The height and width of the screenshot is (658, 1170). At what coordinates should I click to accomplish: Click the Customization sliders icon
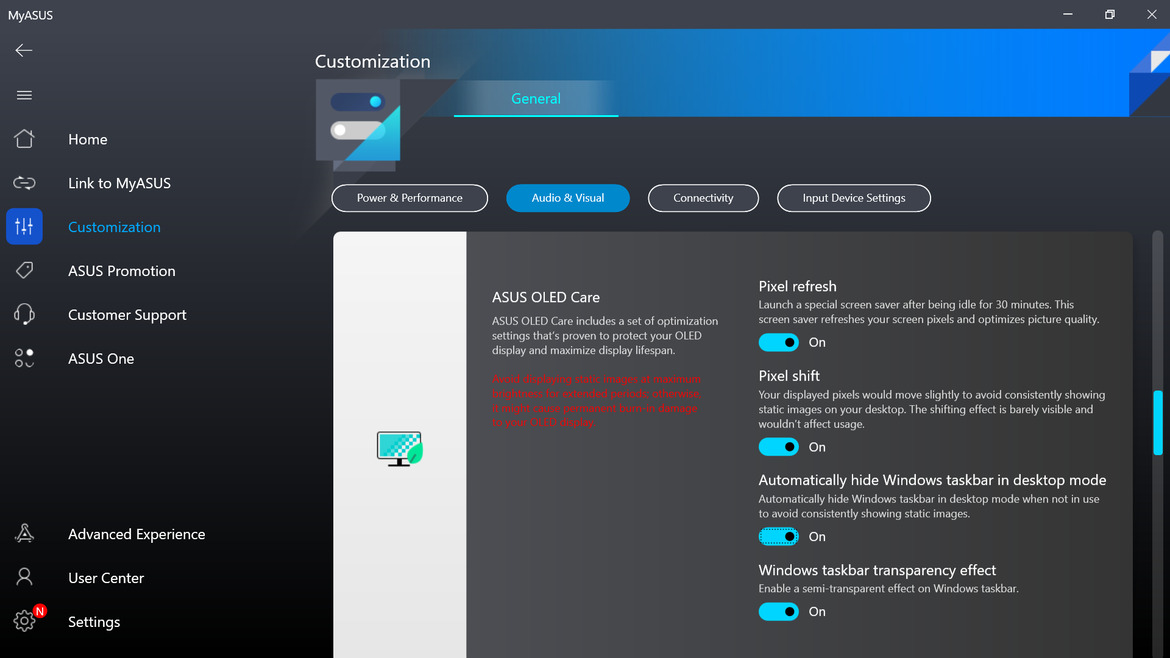point(24,227)
